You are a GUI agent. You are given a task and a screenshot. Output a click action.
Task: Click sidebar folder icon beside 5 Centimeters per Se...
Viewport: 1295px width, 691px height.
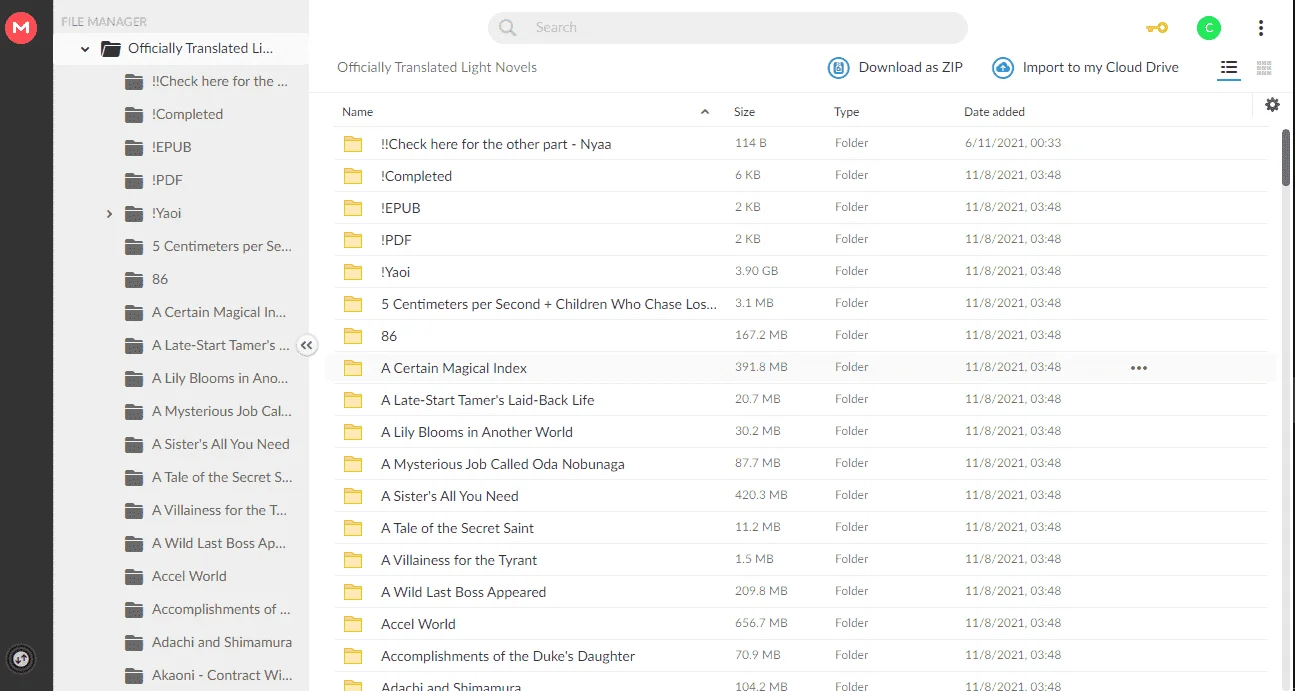tap(134, 246)
